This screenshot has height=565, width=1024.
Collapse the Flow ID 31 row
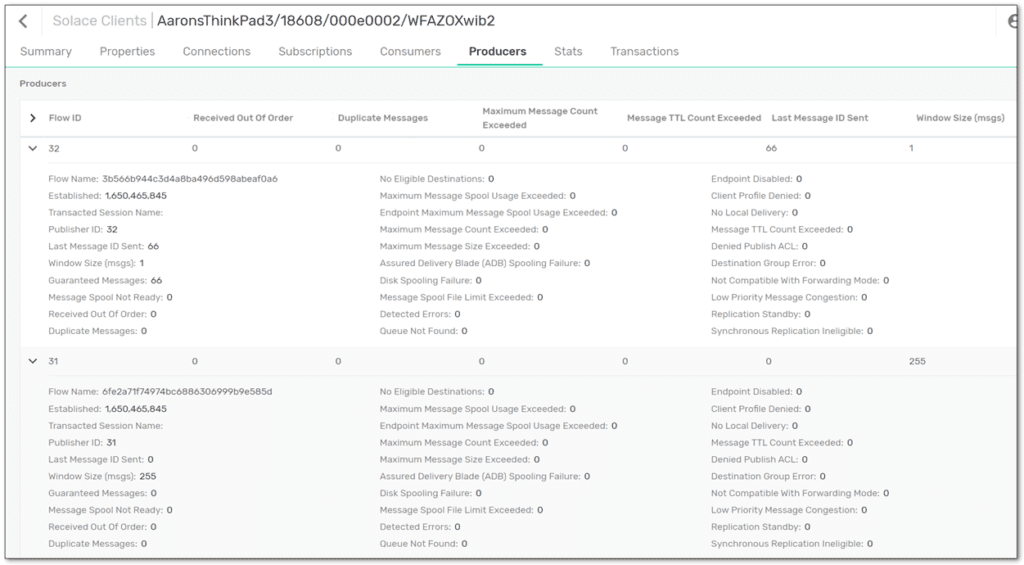tap(33, 361)
